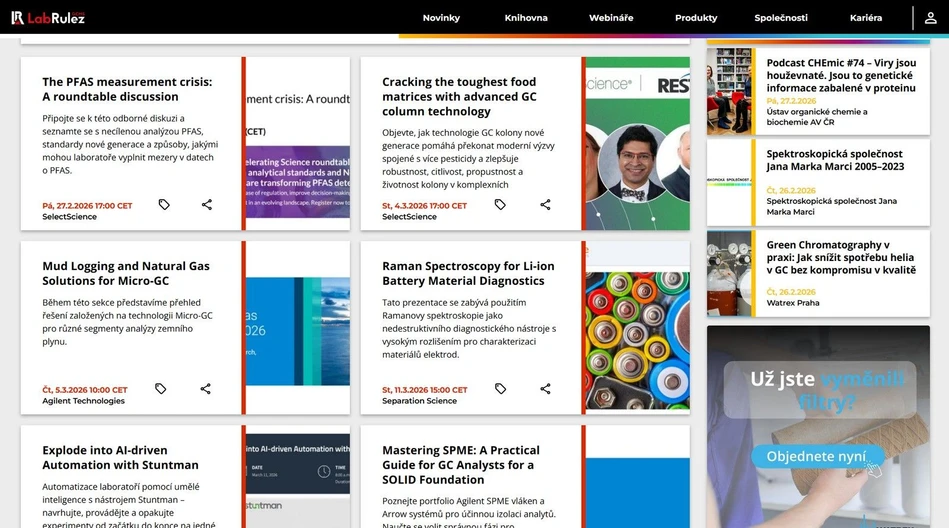This screenshot has width=949, height=528.
Task: Navigate to Webináře section
Action: [611, 18]
